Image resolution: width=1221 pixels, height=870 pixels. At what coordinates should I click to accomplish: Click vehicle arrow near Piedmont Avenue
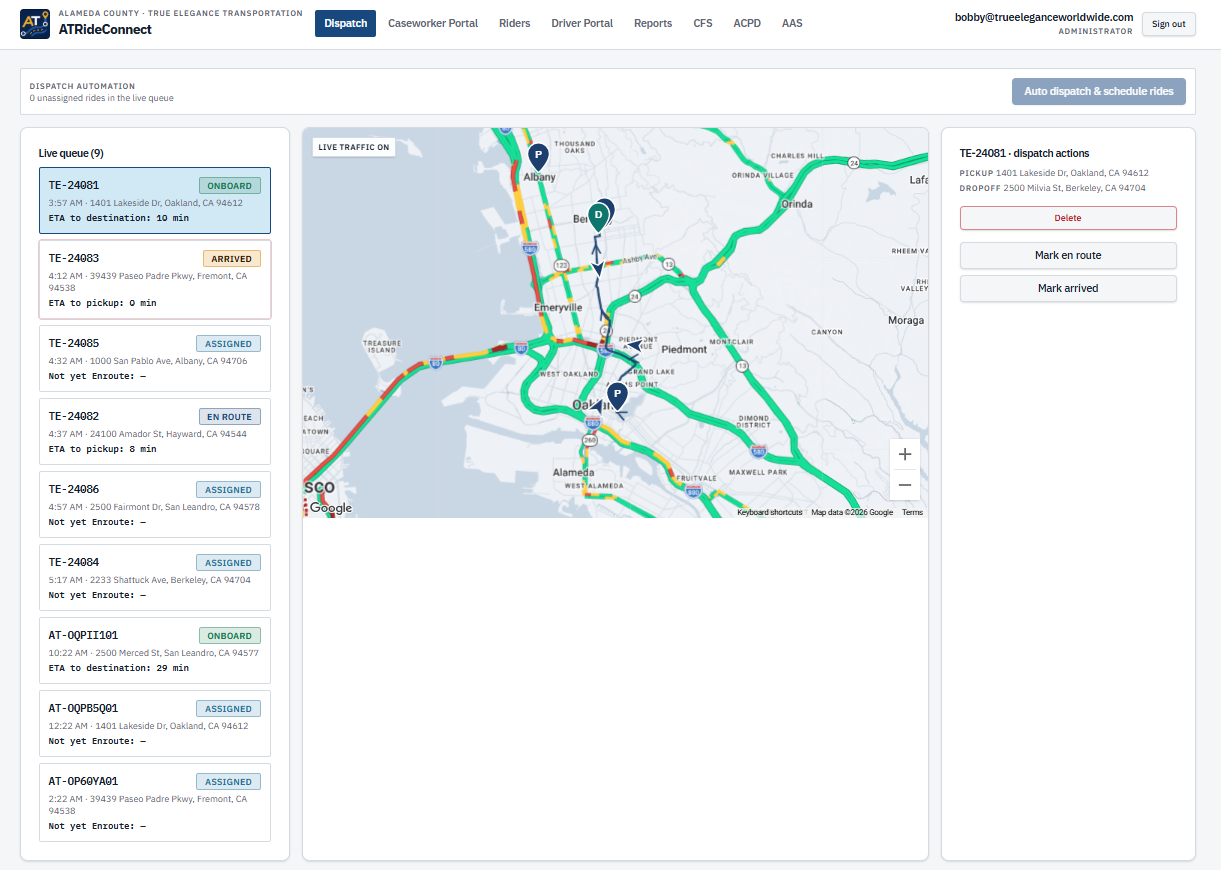click(x=633, y=345)
